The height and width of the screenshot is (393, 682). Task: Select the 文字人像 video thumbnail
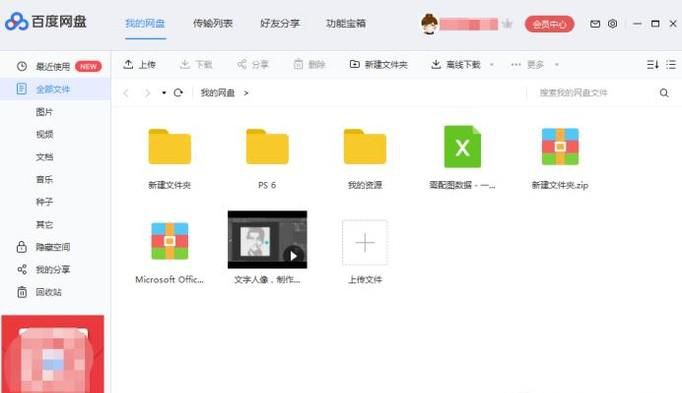(267, 240)
